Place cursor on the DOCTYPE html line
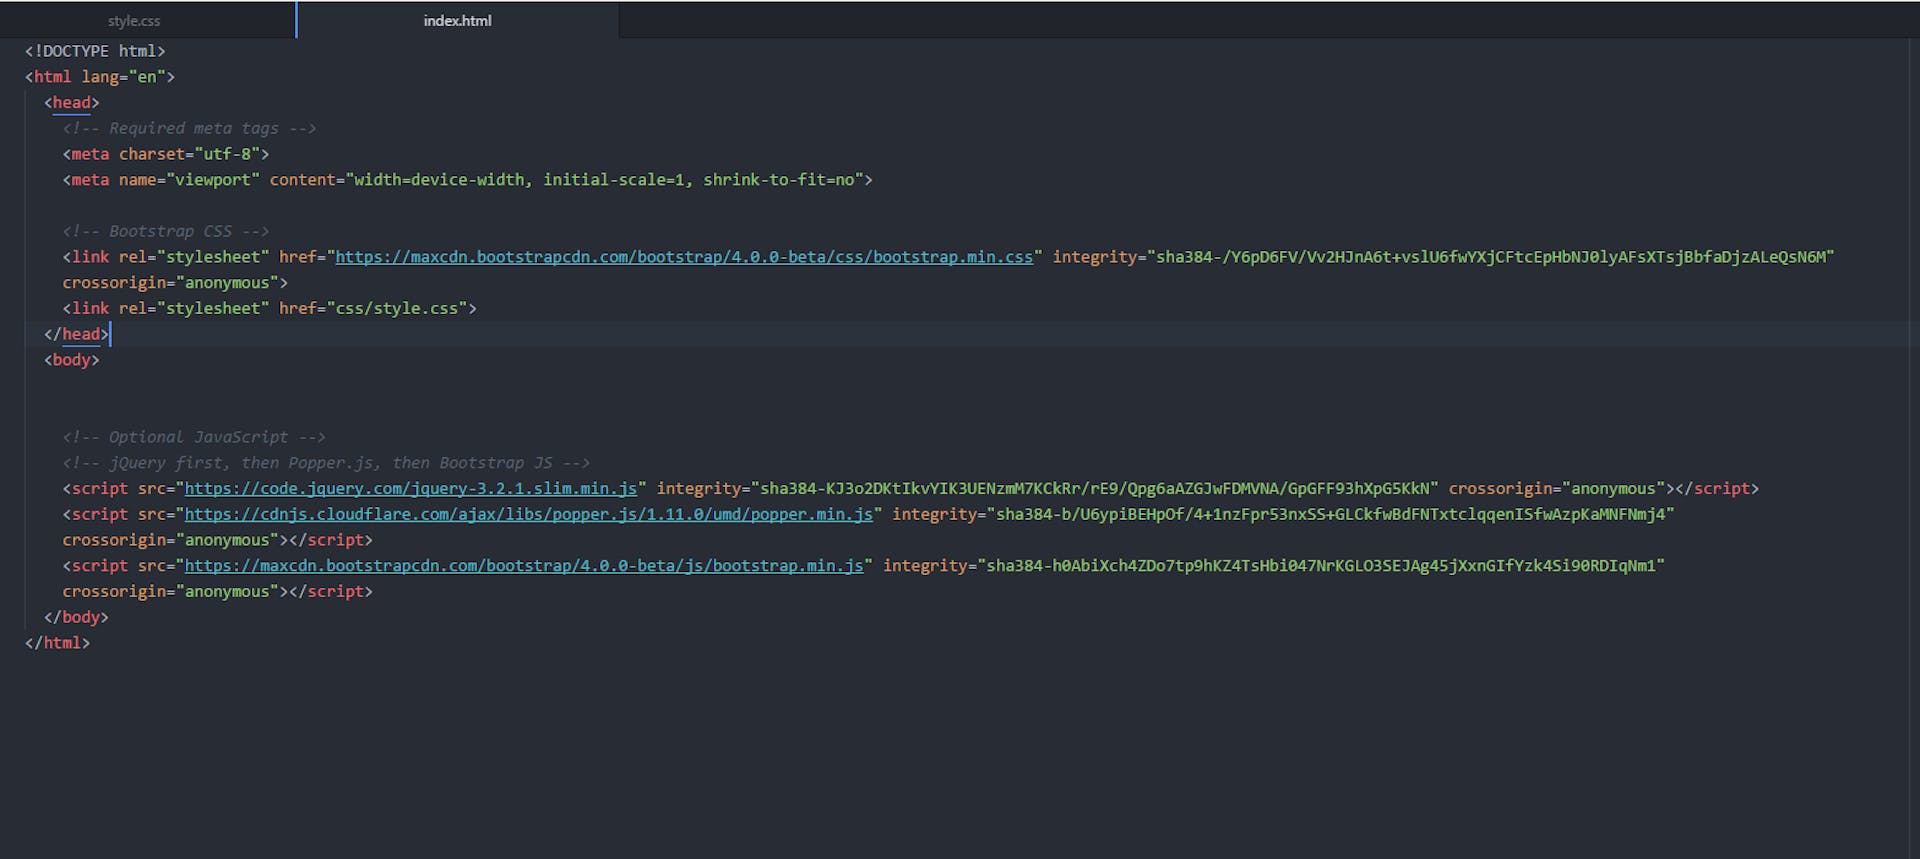This screenshot has width=1920, height=859. tap(95, 51)
